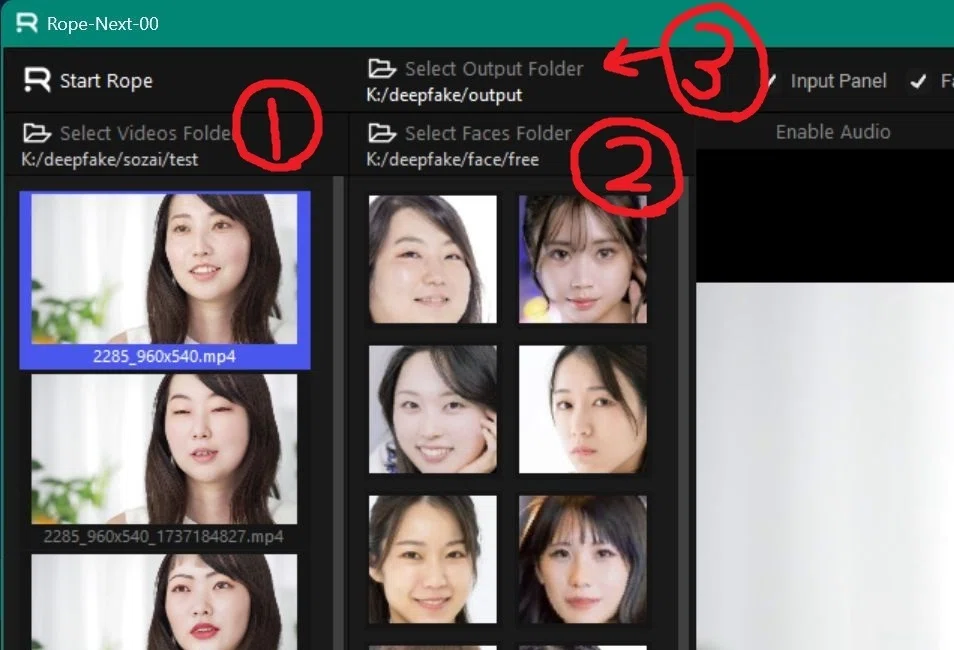Click the Rope logo in title bar
This screenshot has height=650, width=954.
[x=27, y=23]
